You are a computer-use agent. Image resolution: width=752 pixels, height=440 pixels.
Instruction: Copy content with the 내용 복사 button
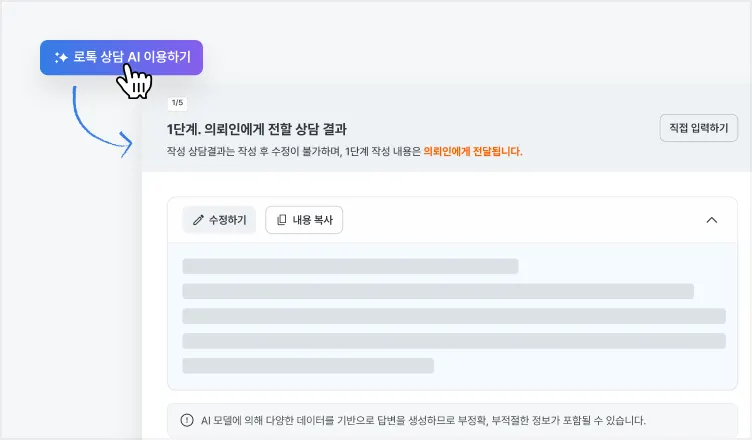click(x=304, y=220)
